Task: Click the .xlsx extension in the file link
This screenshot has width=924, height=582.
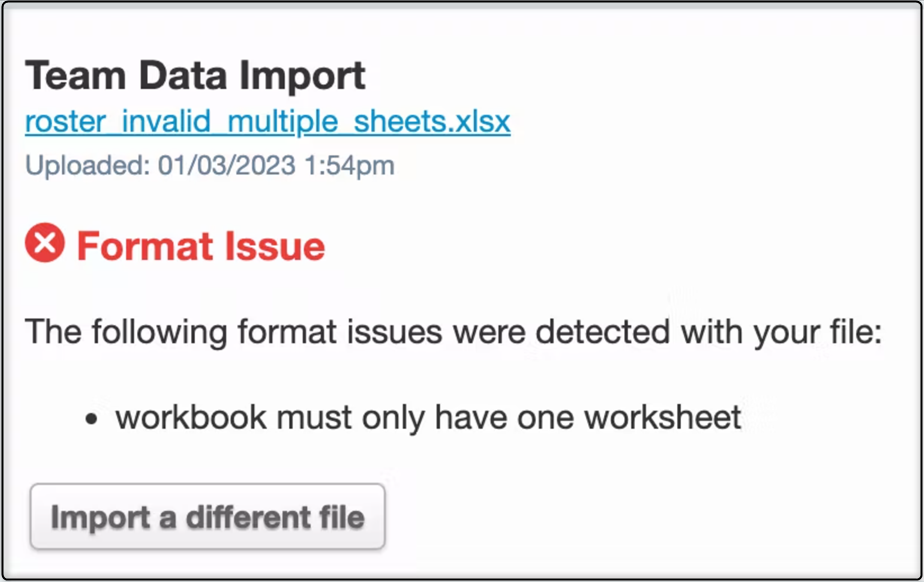Action: (x=476, y=122)
